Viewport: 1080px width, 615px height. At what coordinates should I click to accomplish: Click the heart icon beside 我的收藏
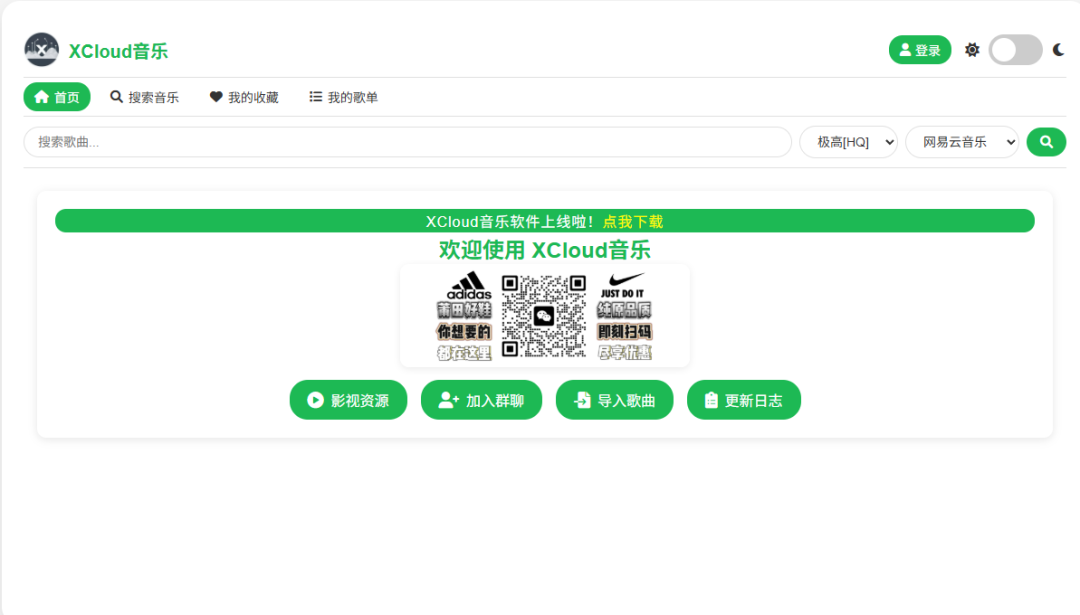(216, 96)
